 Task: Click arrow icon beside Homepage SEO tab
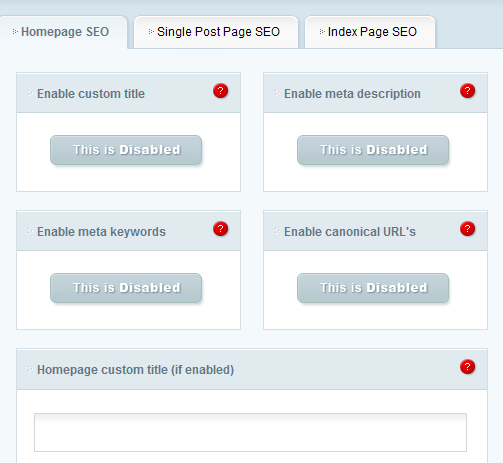pyautogui.click(x=15, y=32)
